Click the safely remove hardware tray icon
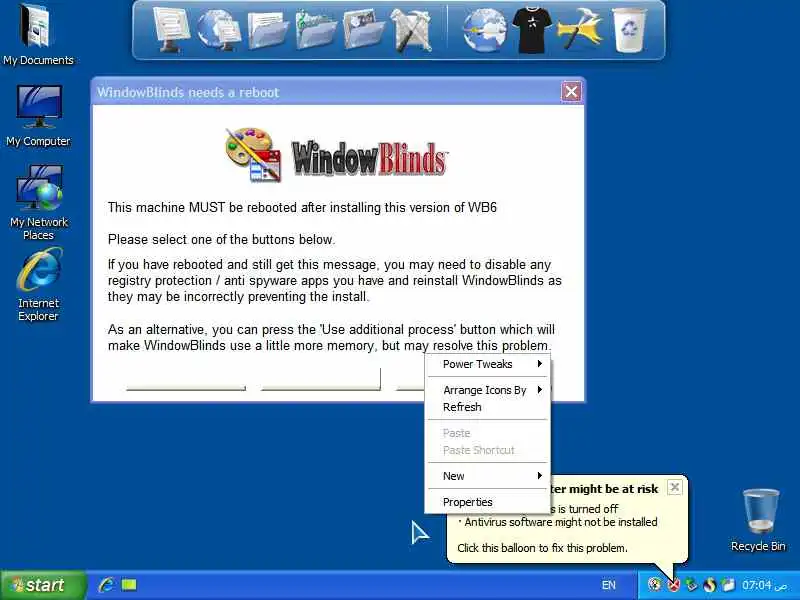800x600 pixels. (x=691, y=585)
